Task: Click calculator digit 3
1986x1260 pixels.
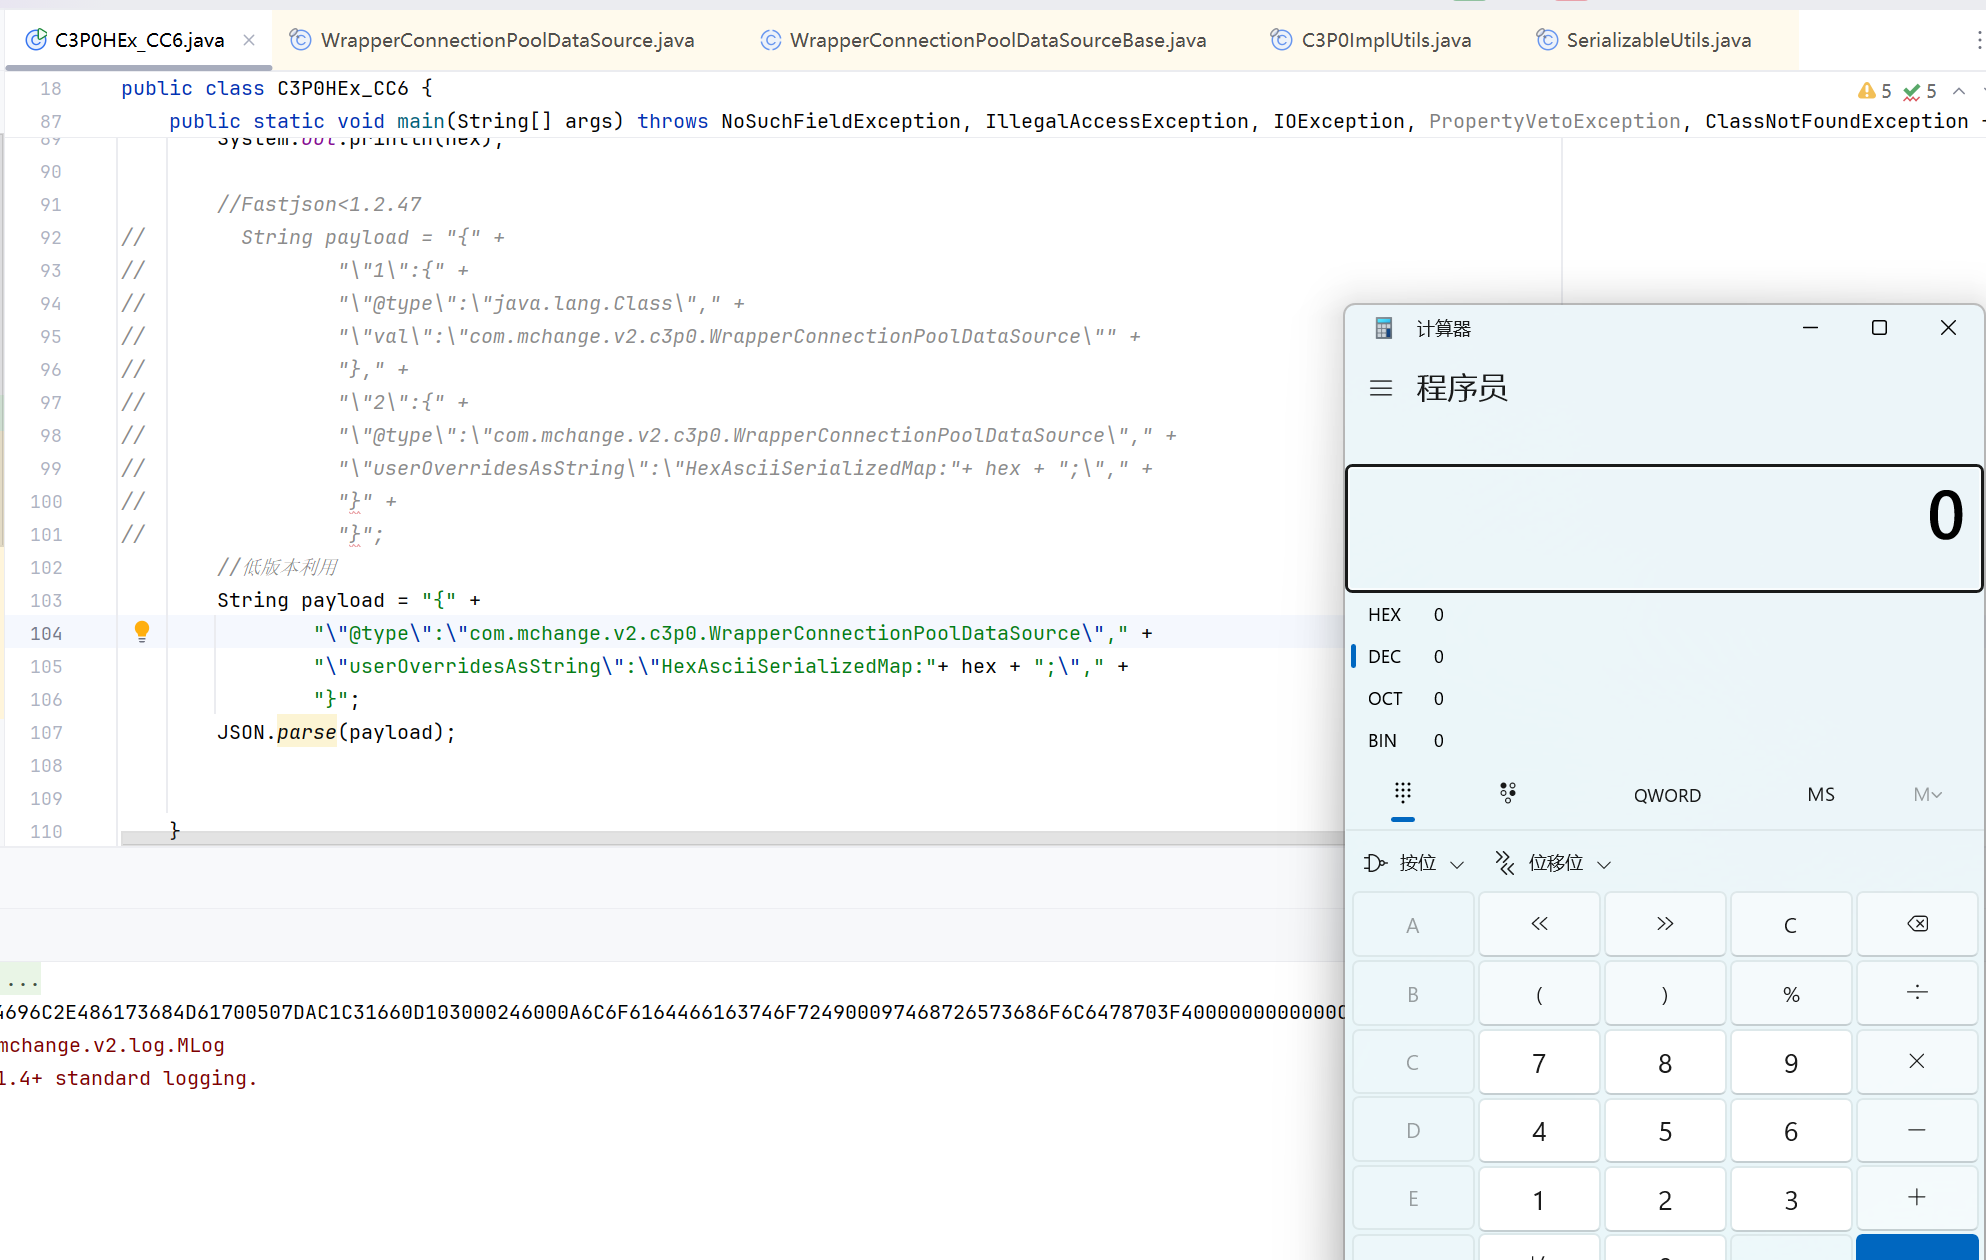Action: 1790,1199
